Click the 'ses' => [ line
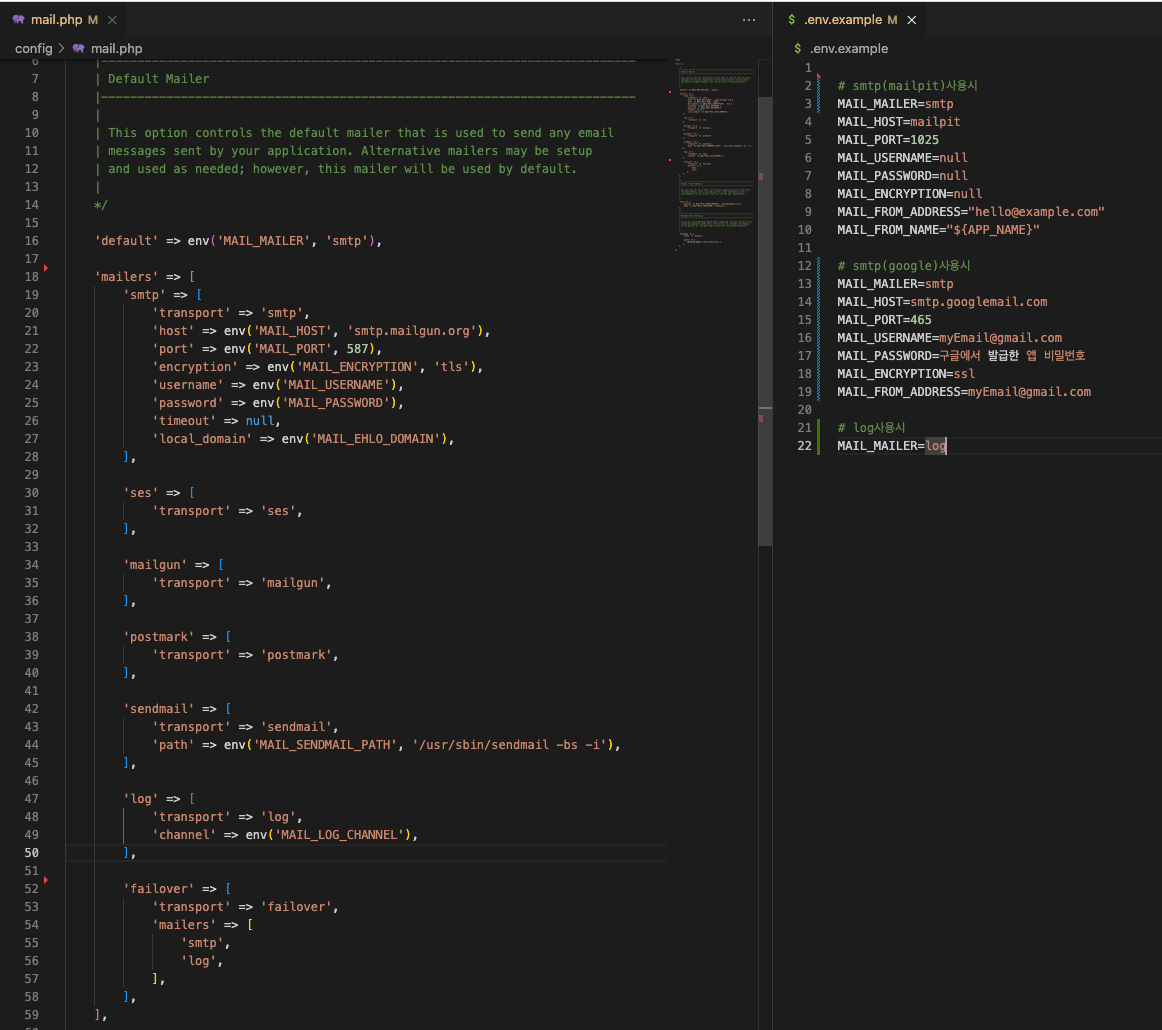 [x=159, y=493]
